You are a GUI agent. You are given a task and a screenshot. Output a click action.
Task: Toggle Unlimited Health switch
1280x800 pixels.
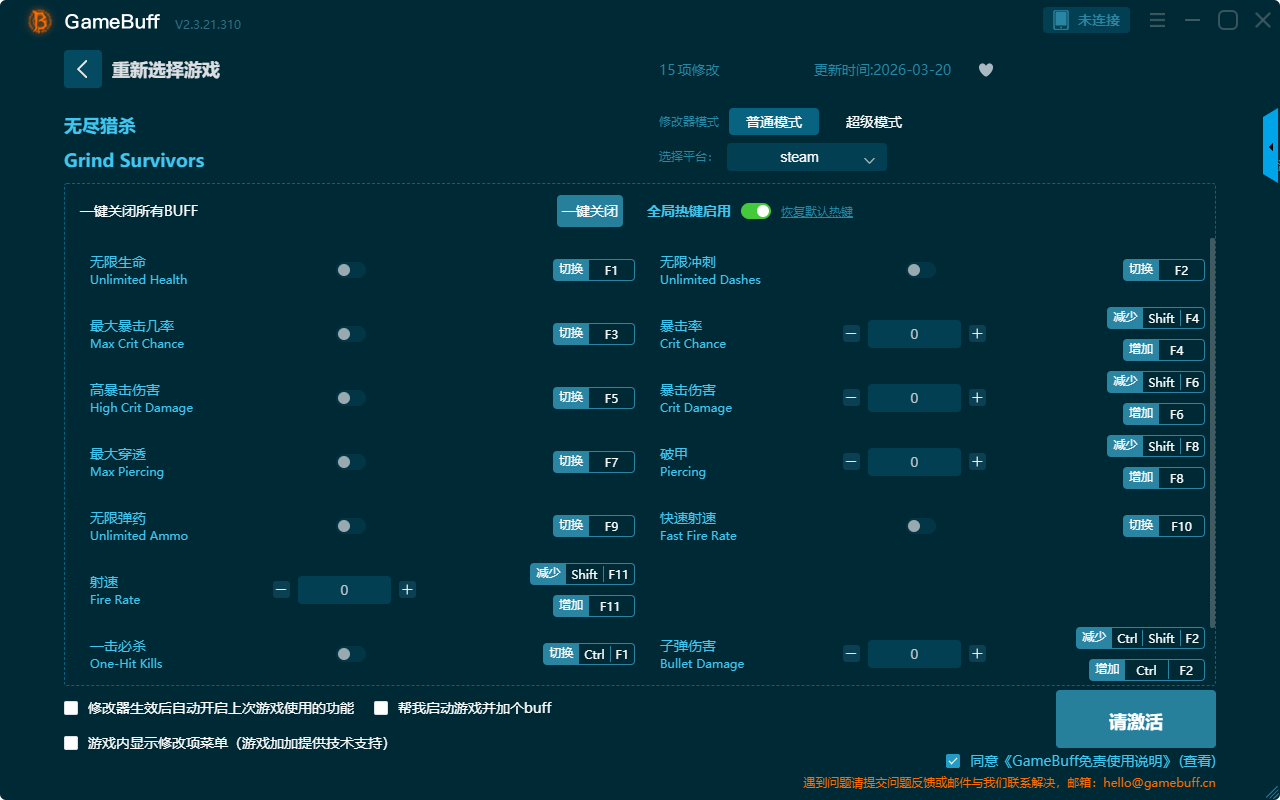click(351, 270)
